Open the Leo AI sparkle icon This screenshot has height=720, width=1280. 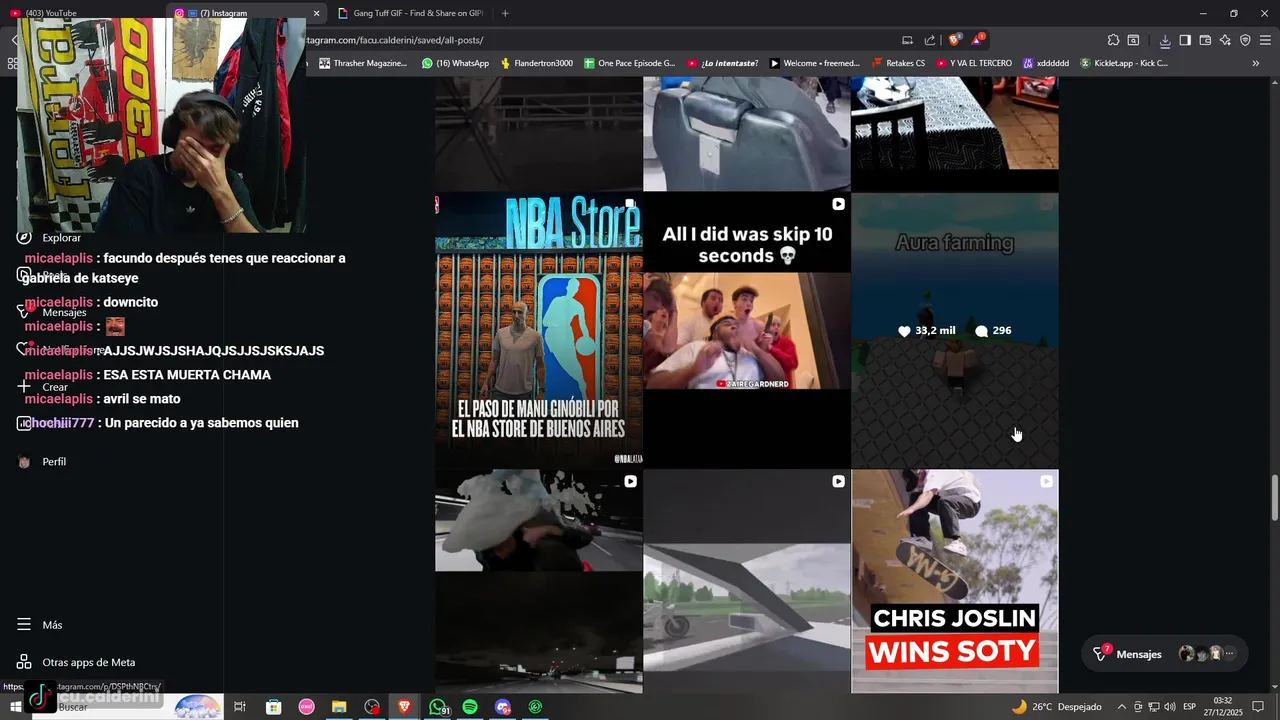coord(1225,40)
